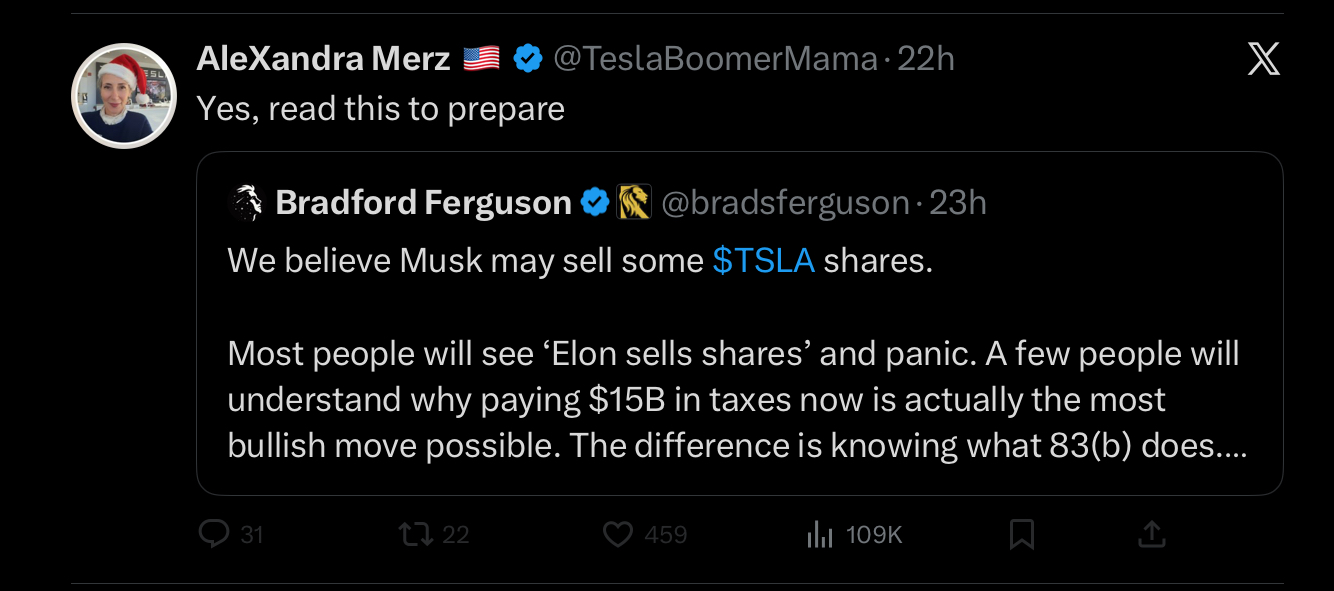The image size is (1334, 591).
Task: Click the reply comment icon
Action: [x=214, y=535]
